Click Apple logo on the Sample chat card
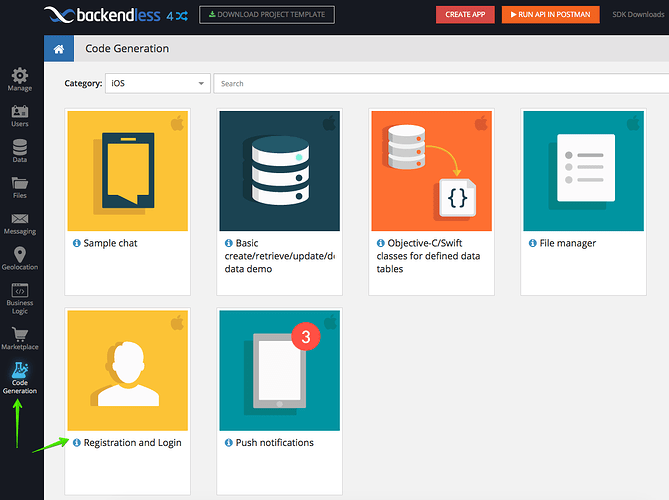The width and height of the screenshot is (669, 500). pyautogui.click(x=177, y=123)
